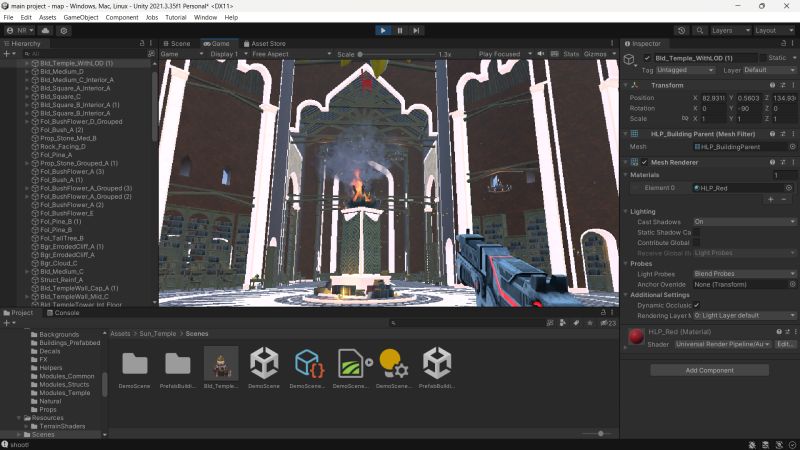Click the Step frame button
800x450 pixels.
(x=417, y=31)
